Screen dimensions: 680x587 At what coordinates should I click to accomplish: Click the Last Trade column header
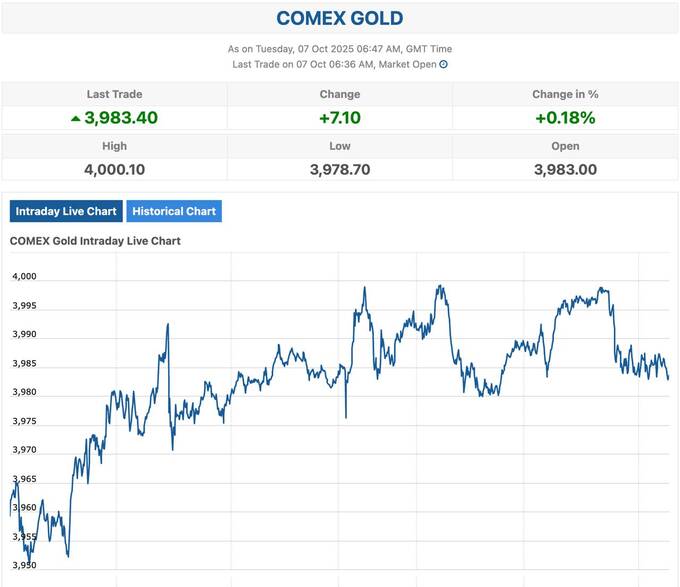[x=114, y=94]
